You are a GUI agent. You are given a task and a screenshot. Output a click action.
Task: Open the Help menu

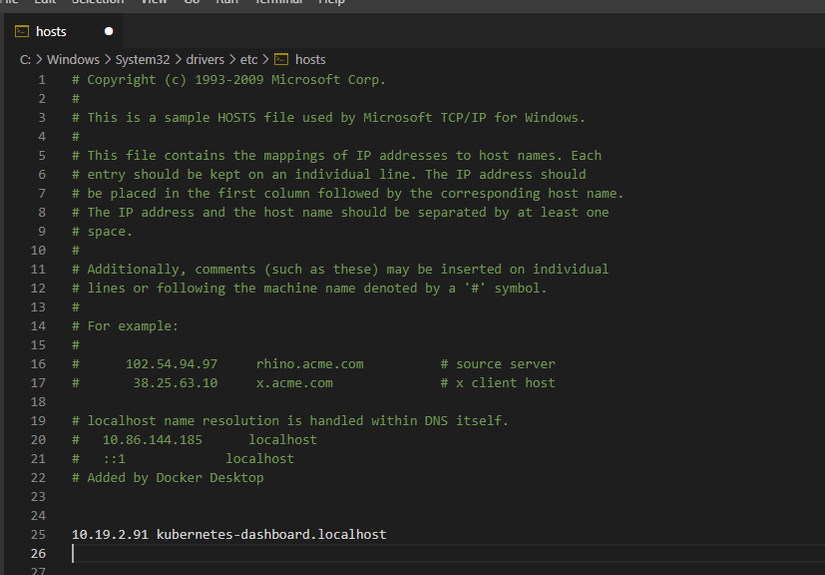coord(331,2)
